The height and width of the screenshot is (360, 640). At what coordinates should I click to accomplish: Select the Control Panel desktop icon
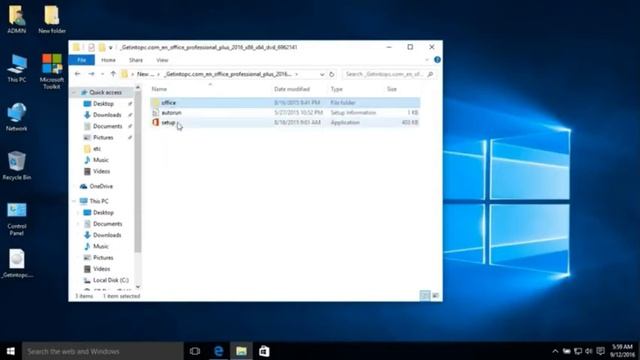tap(17, 219)
